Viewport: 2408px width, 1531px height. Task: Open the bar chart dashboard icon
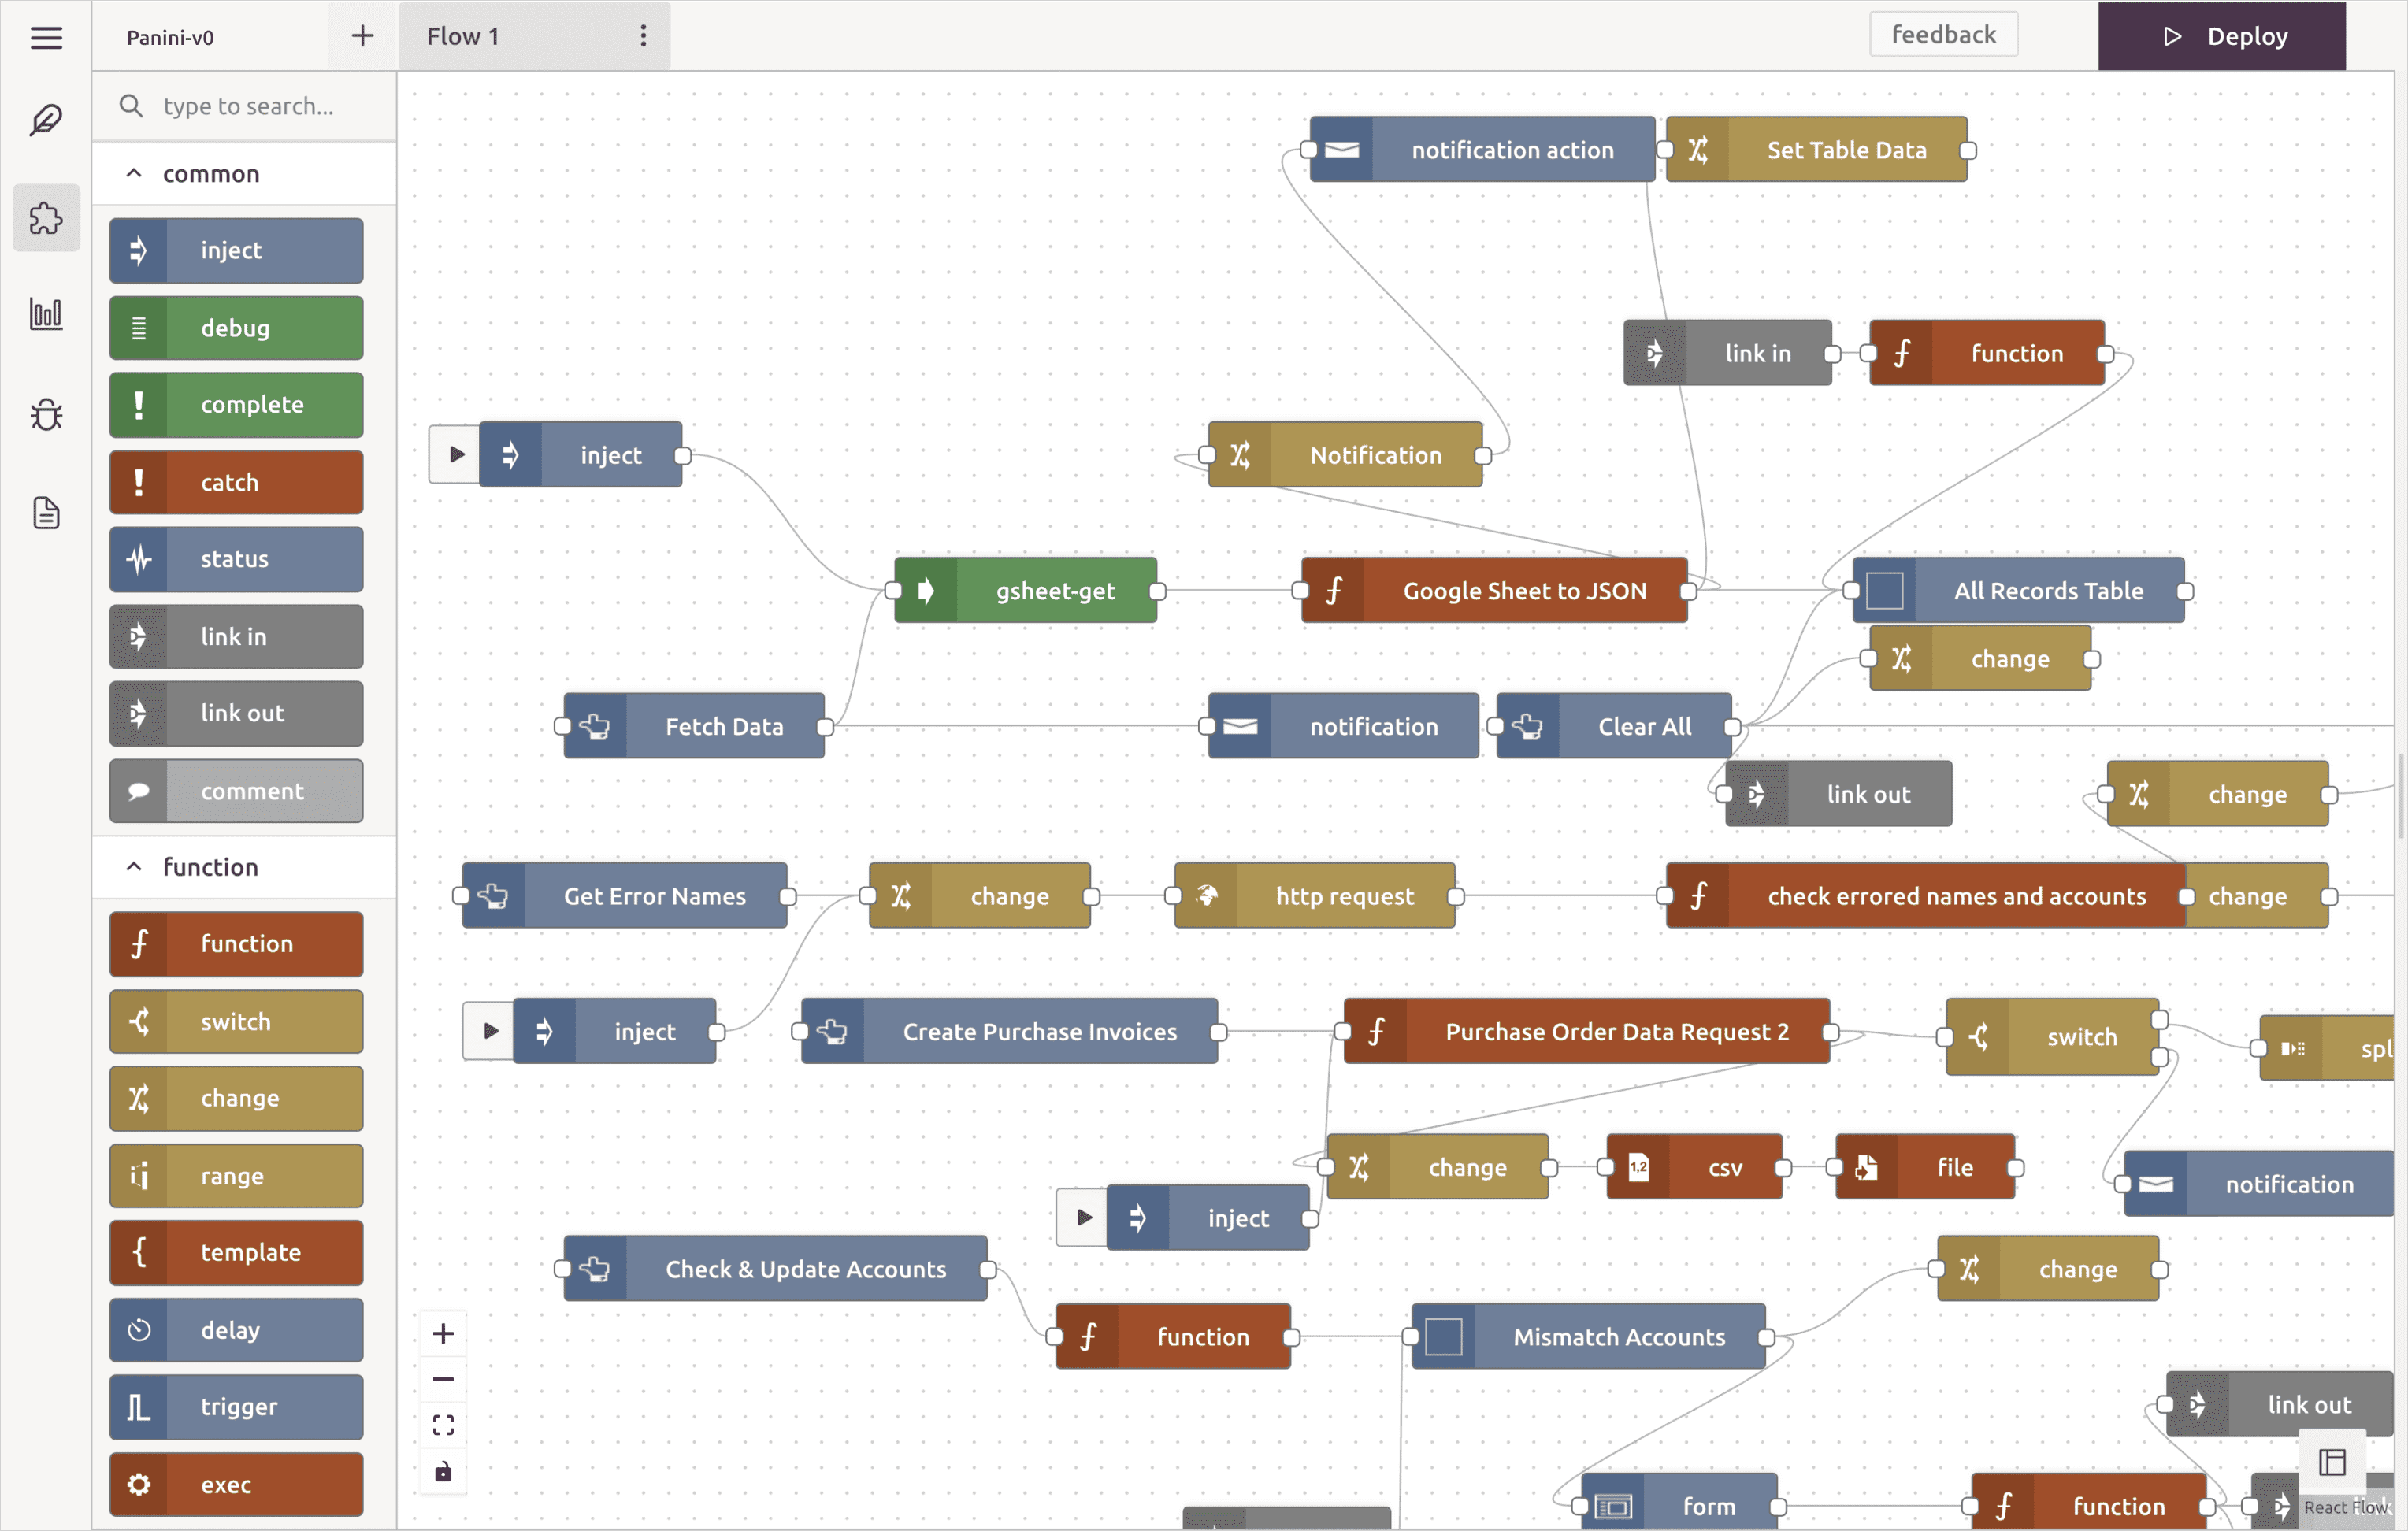click(46, 314)
